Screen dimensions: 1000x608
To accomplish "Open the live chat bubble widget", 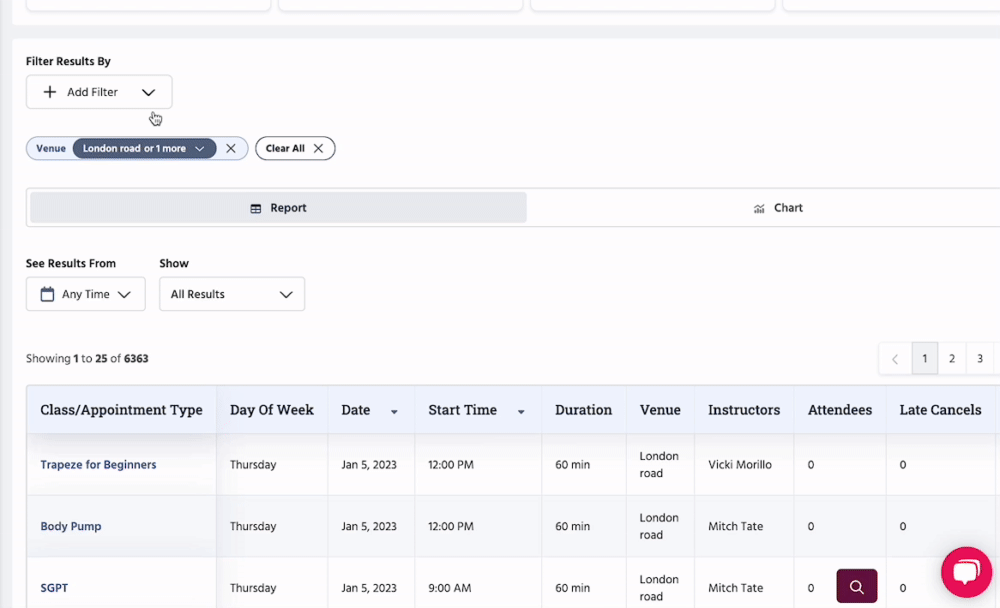I will [x=965, y=572].
